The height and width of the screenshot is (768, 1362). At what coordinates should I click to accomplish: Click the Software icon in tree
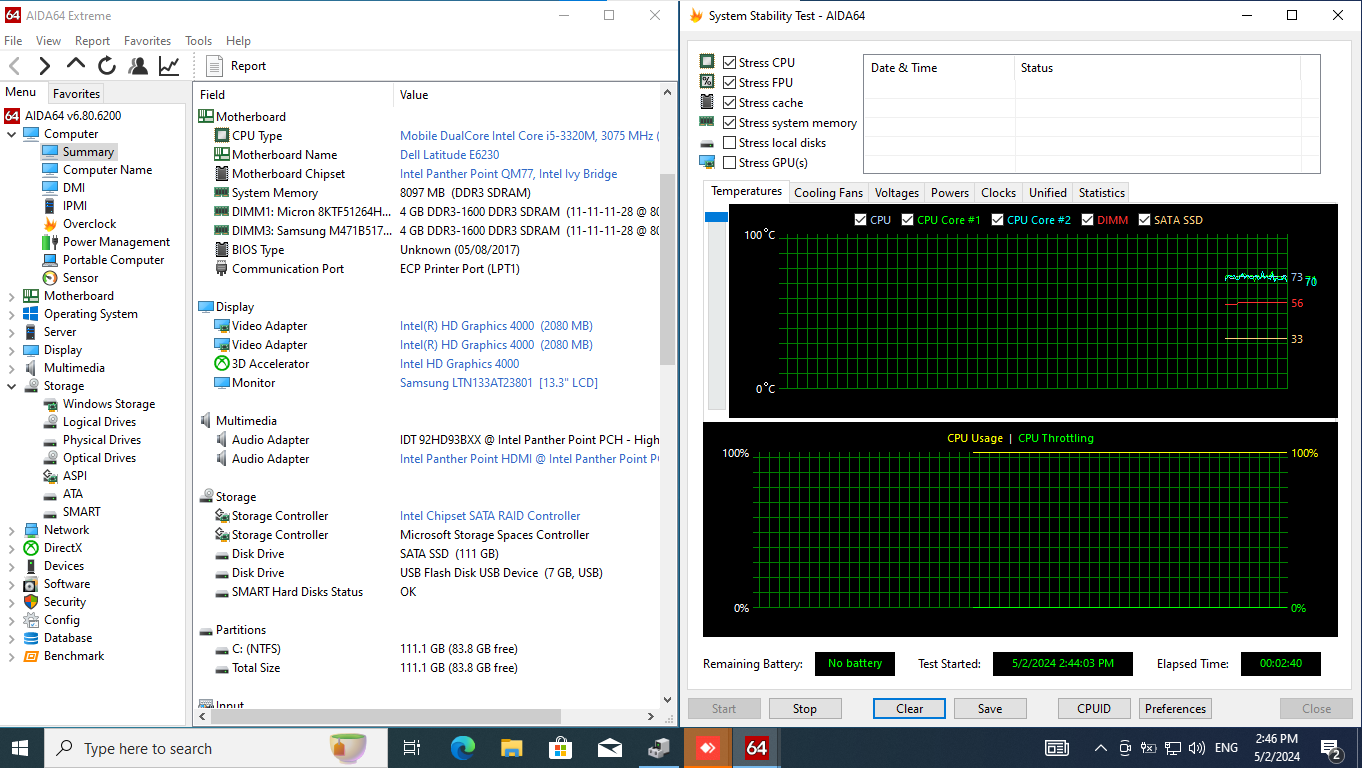click(x=31, y=584)
